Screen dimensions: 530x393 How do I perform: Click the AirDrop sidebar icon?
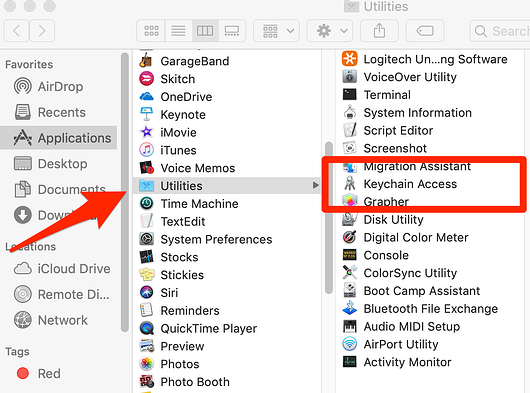point(23,87)
